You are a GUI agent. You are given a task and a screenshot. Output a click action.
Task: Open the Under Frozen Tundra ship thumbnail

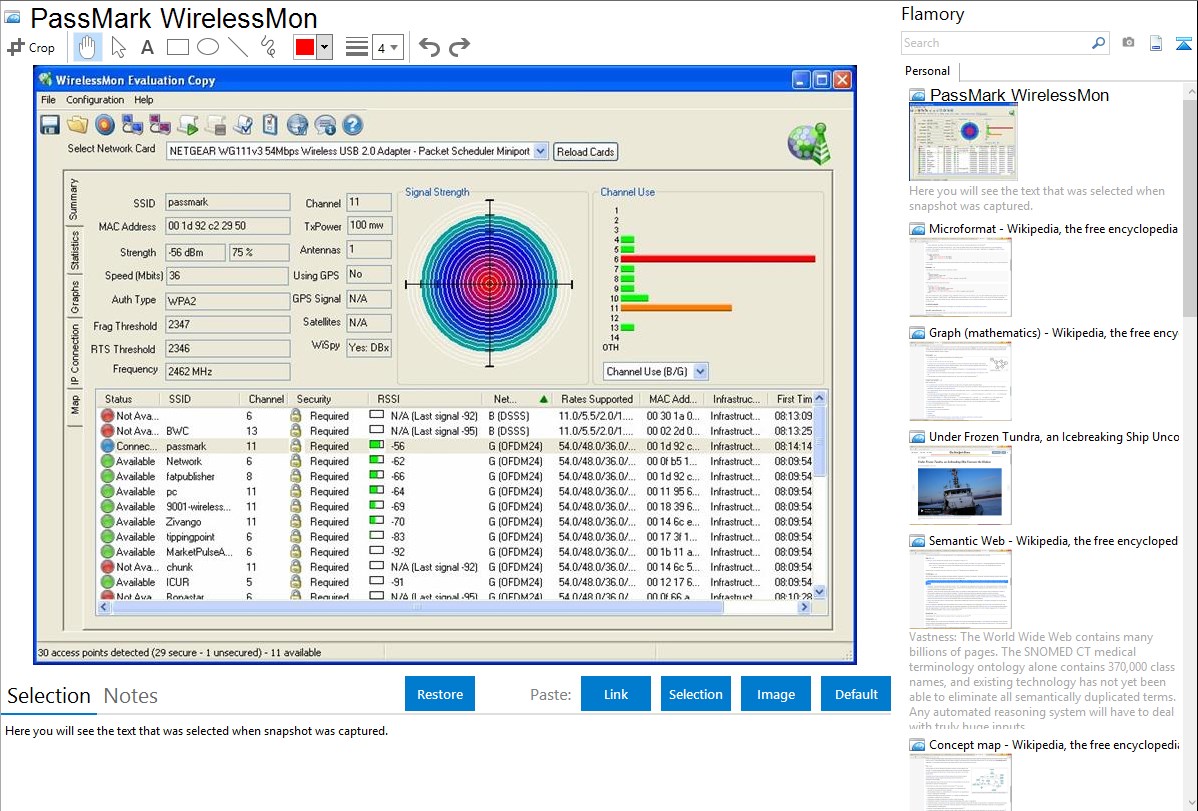pos(960,485)
